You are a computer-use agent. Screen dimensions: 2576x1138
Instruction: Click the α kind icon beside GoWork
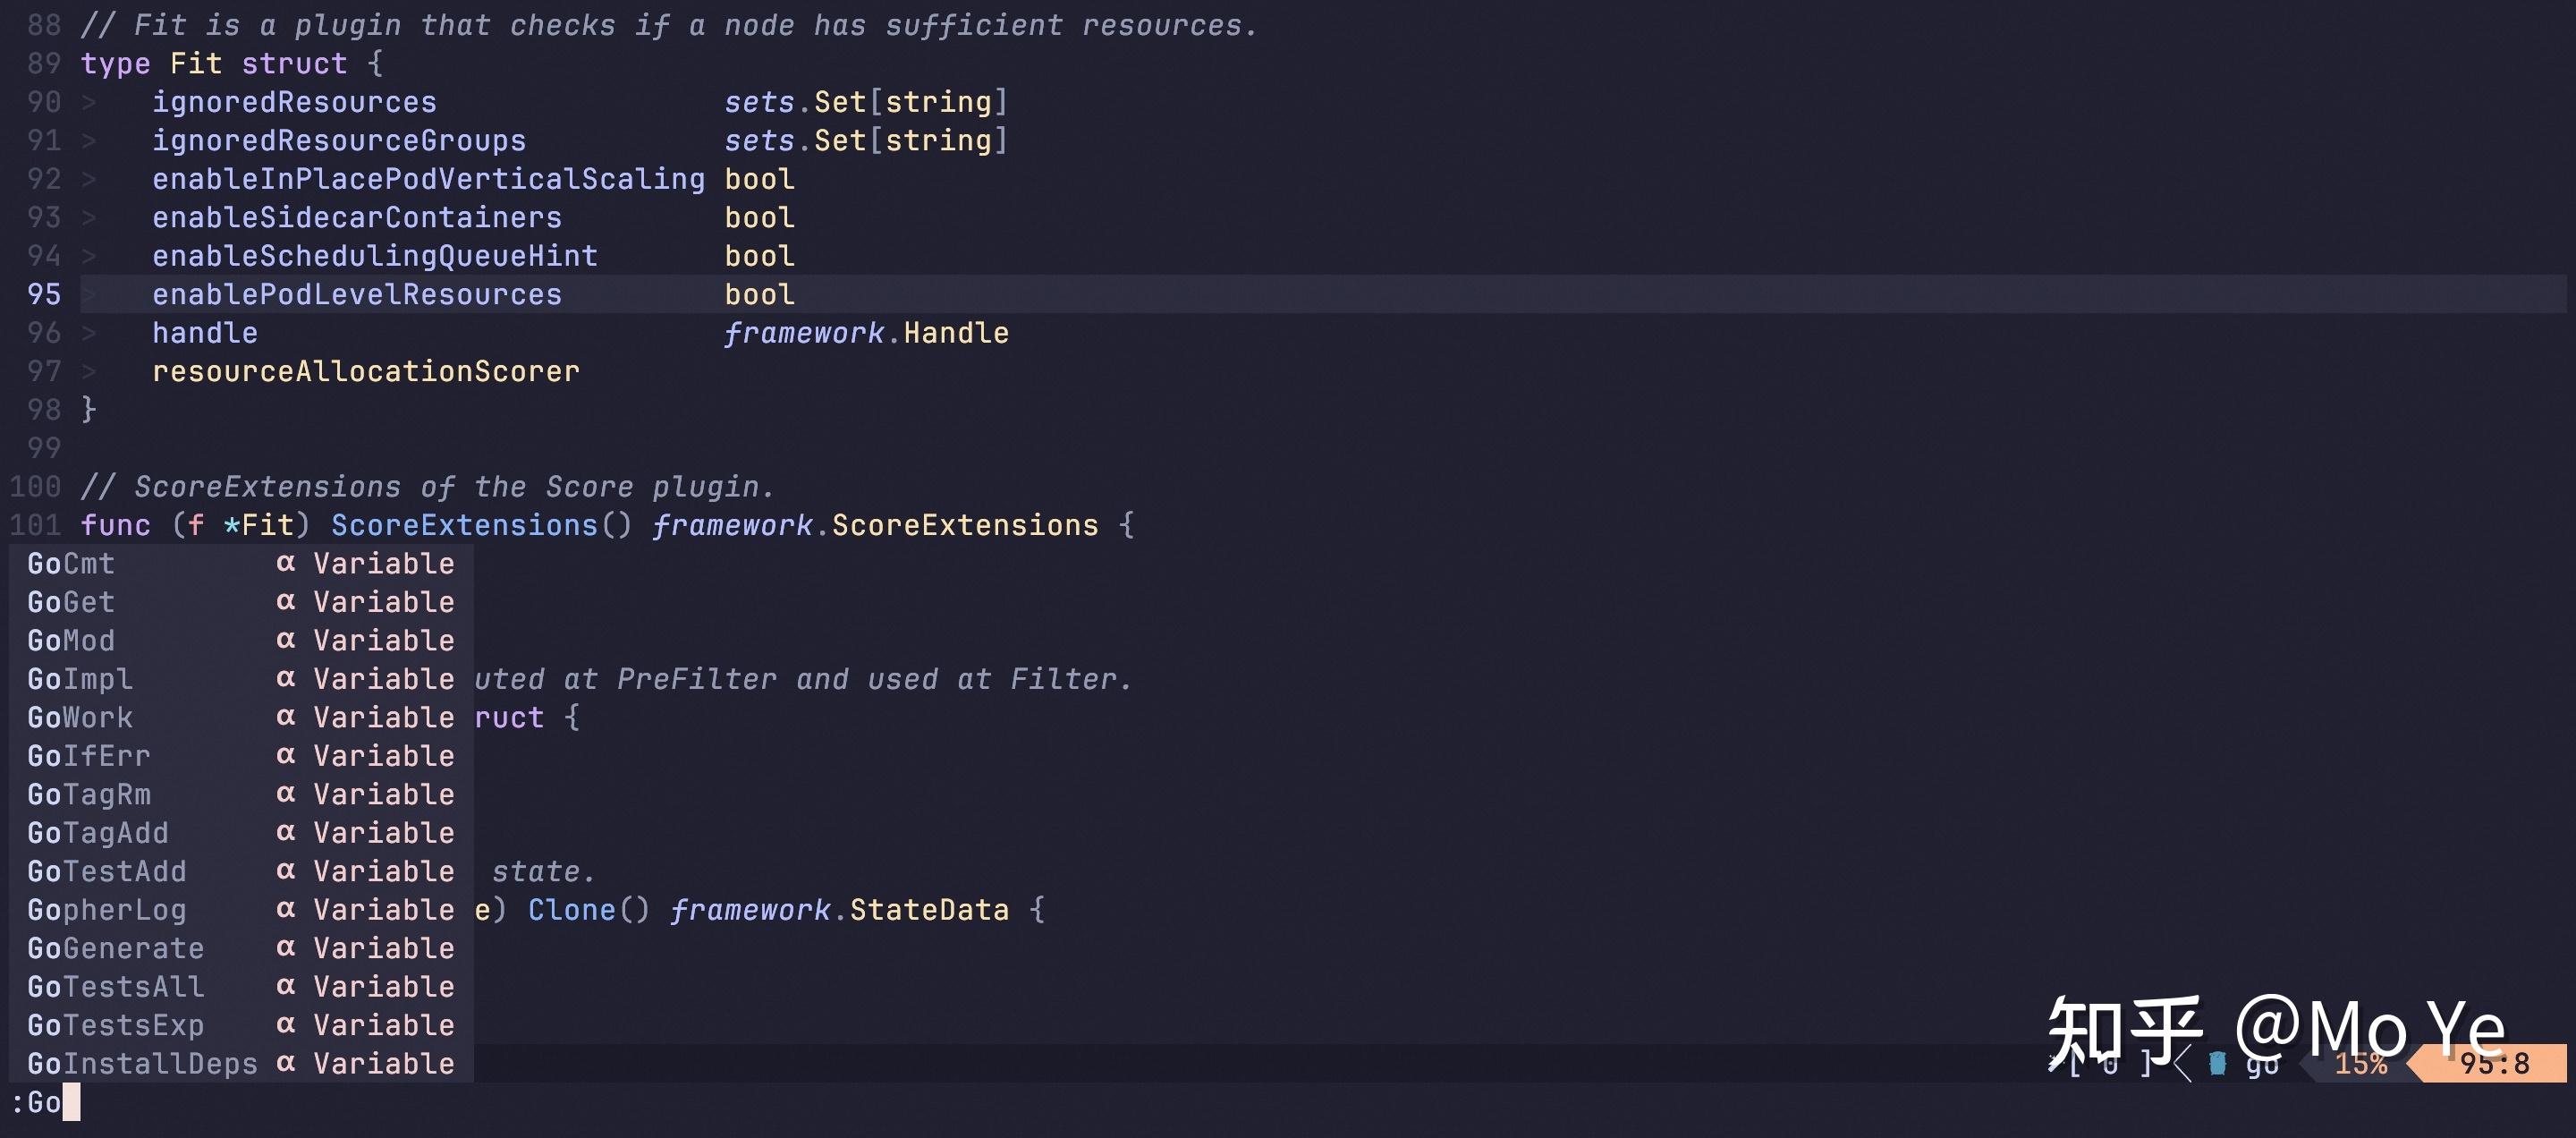pos(285,717)
